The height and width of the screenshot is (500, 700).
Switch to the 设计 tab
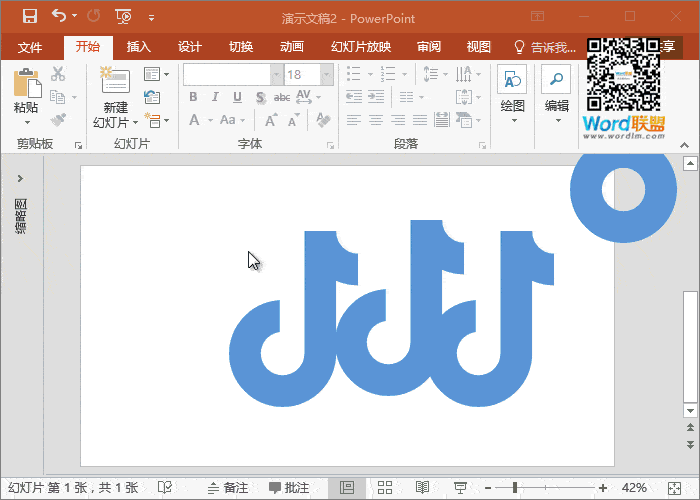click(x=190, y=46)
